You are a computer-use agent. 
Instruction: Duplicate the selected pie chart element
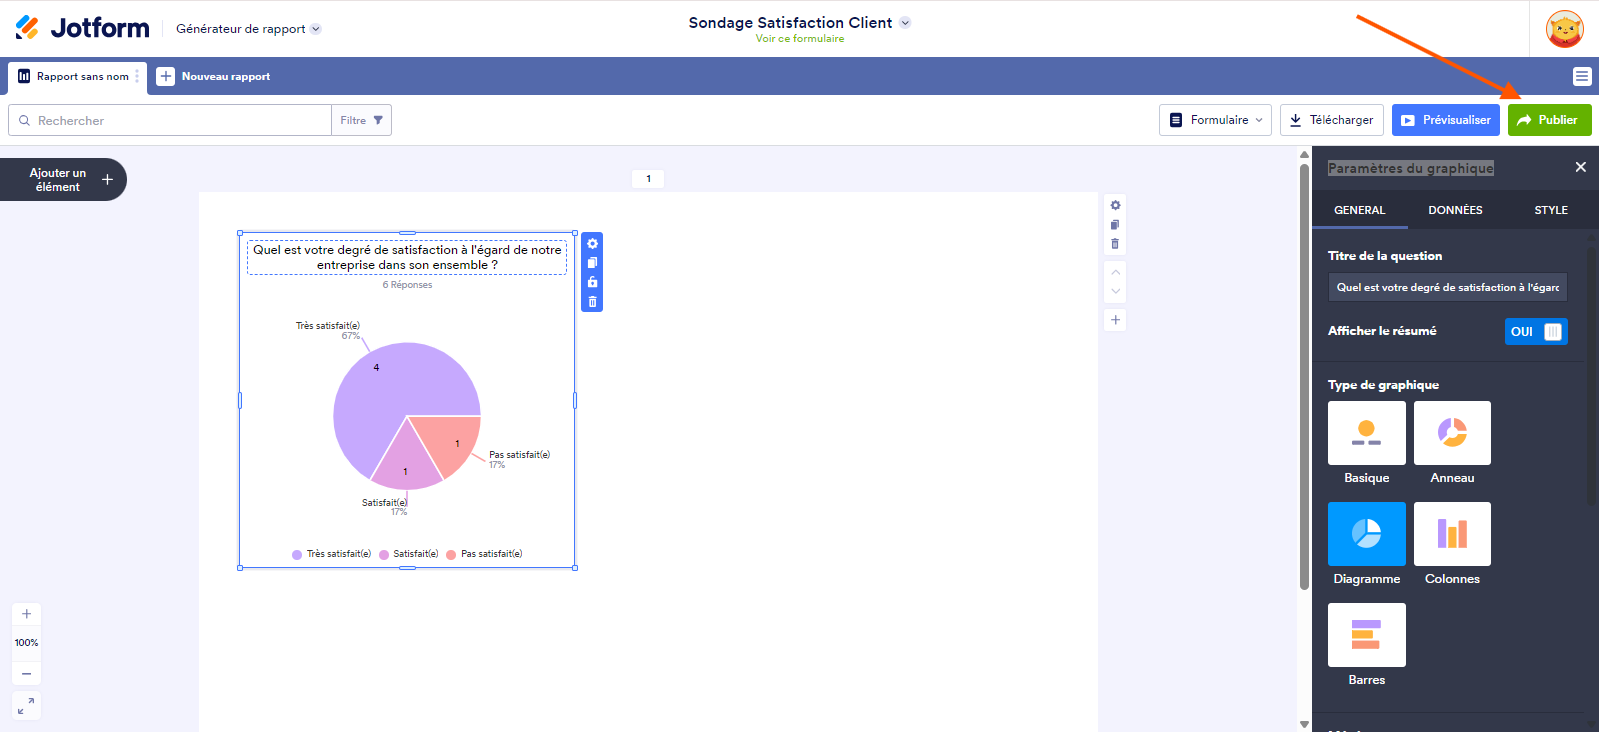click(x=592, y=263)
